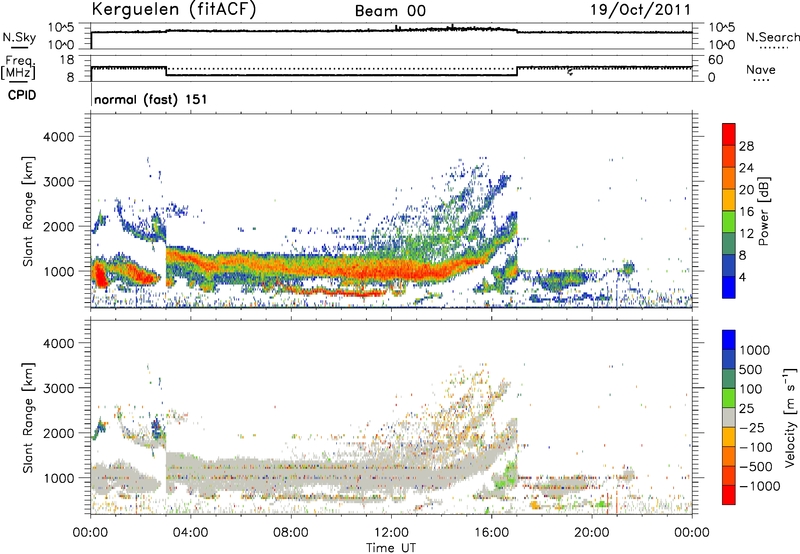
Task: Pick the grey -25 to 25 Velocity segment
Action: coord(729,418)
